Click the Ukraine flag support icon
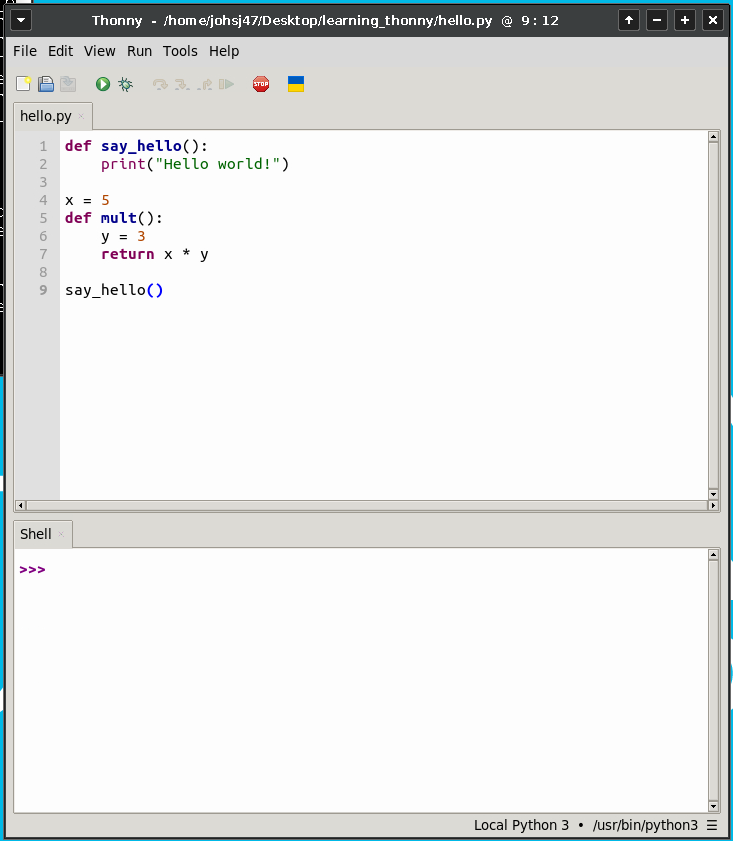Viewport: 733px width, 841px height. [x=296, y=84]
